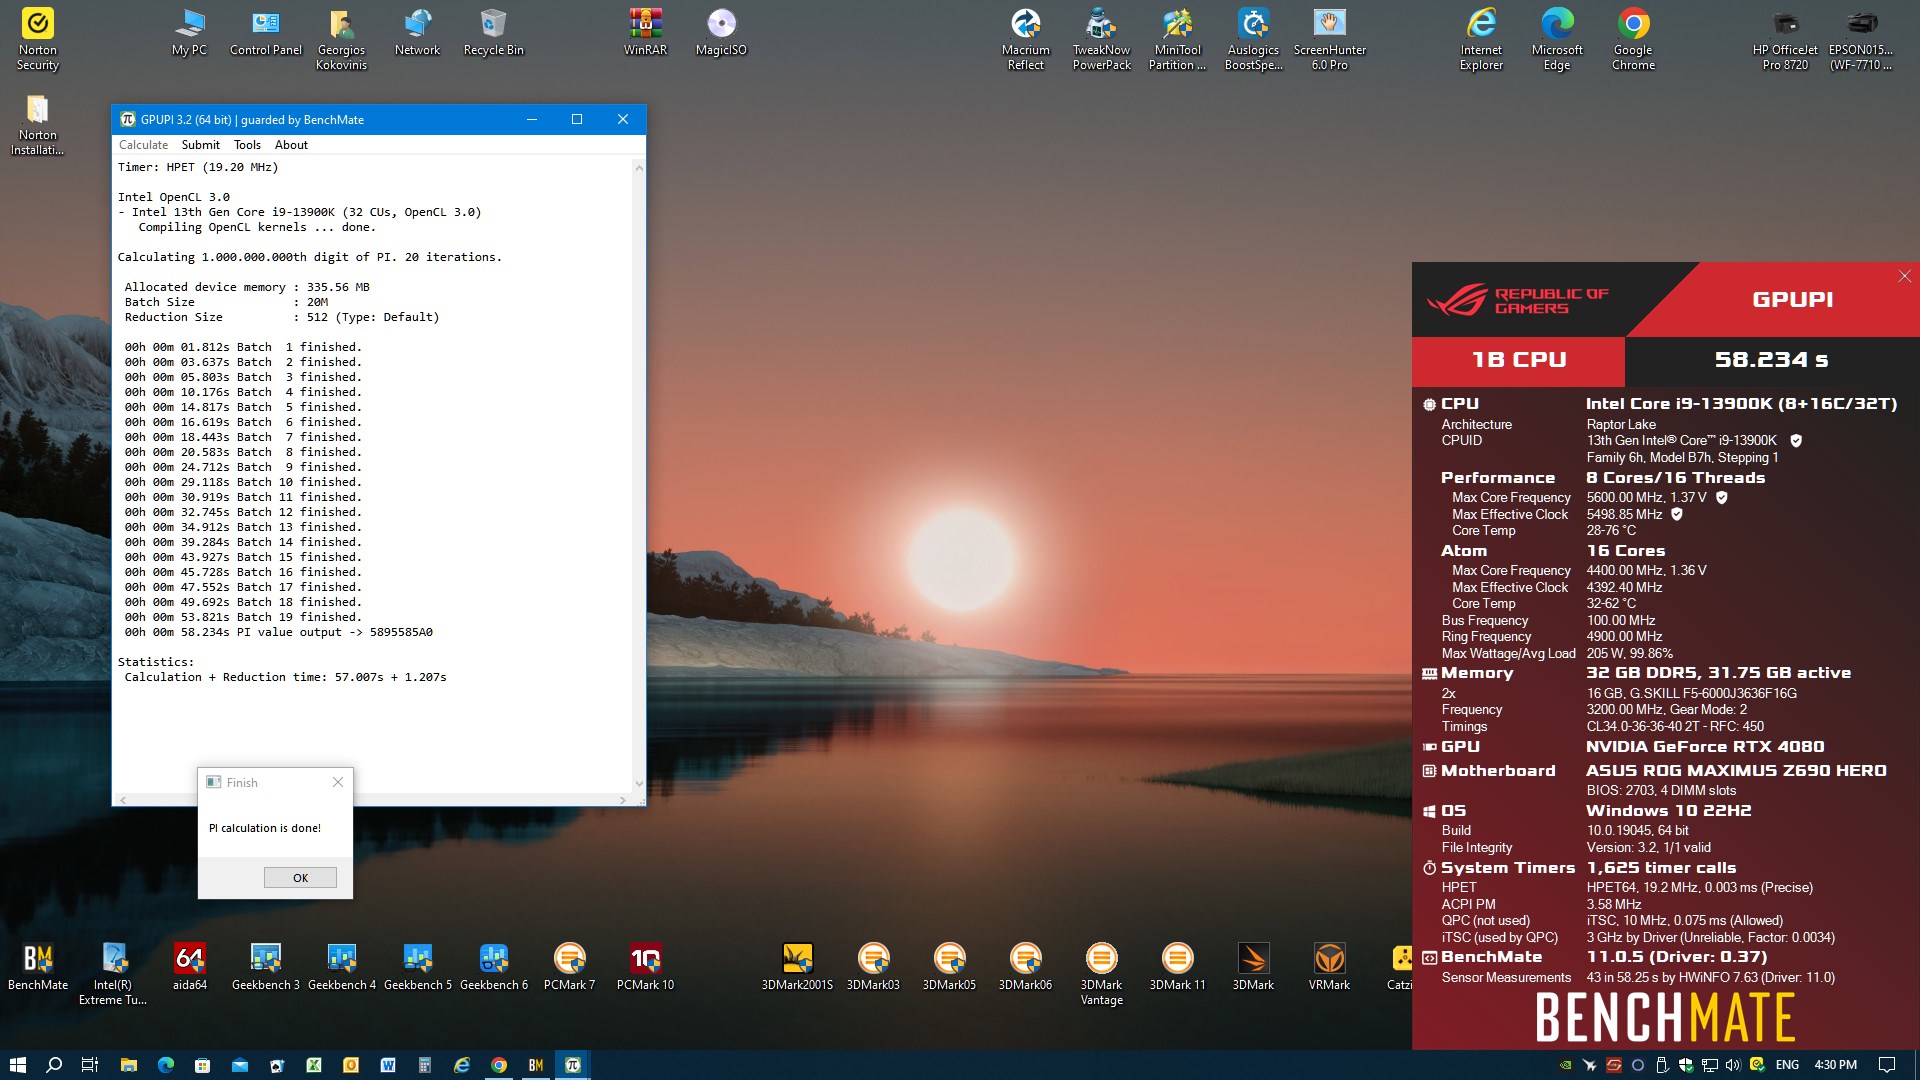
Task: Open Word from taskbar
Action: [x=388, y=1065]
